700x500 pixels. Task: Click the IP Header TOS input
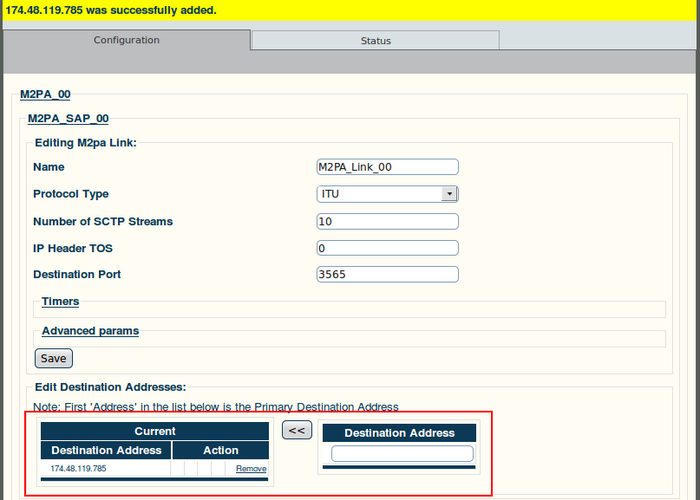[x=388, y=248]
